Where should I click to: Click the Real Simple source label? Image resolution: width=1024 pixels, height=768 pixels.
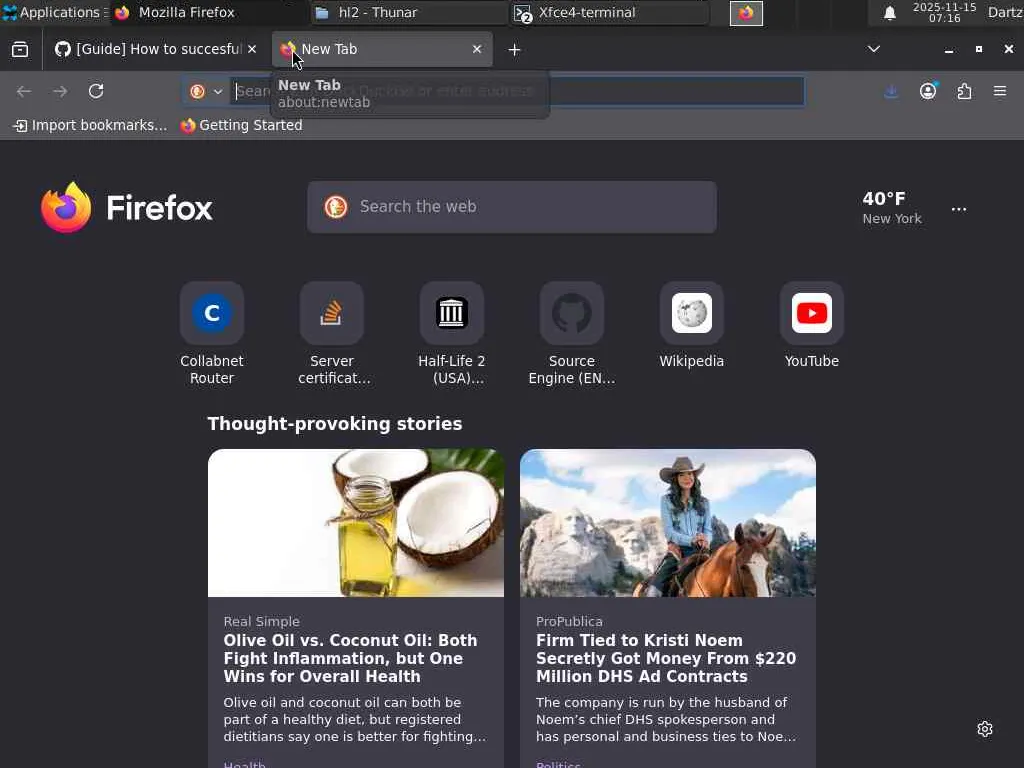tap(261, 622)
